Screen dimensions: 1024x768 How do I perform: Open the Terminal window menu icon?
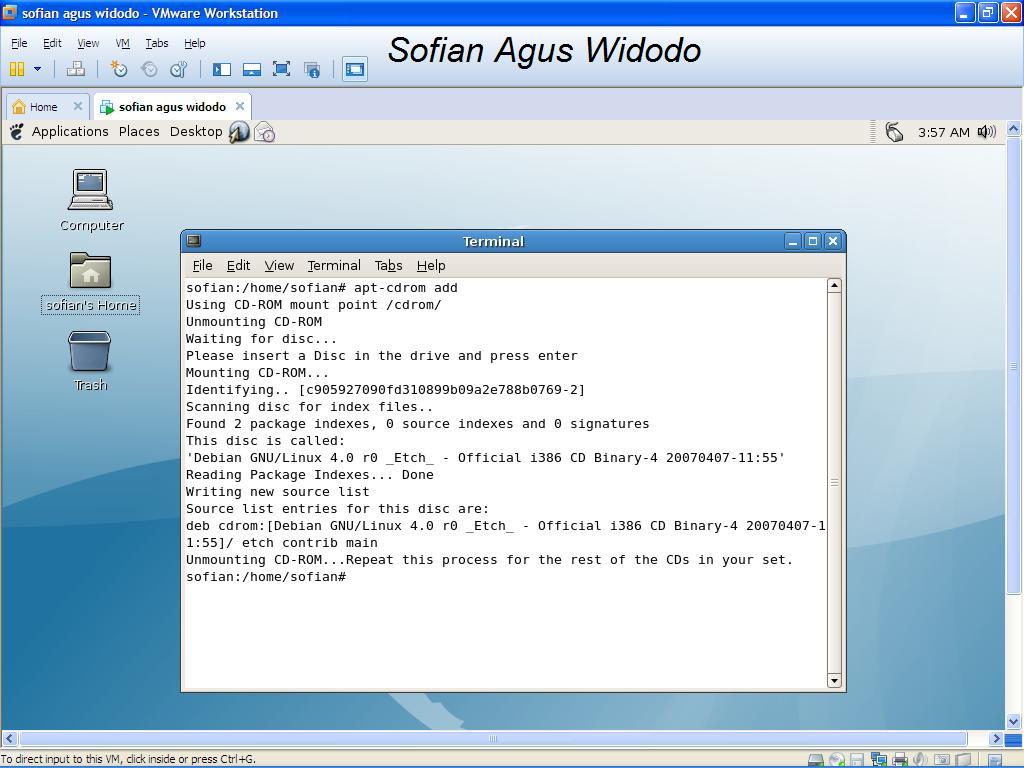pyautogui.click(x=194, y=241)
